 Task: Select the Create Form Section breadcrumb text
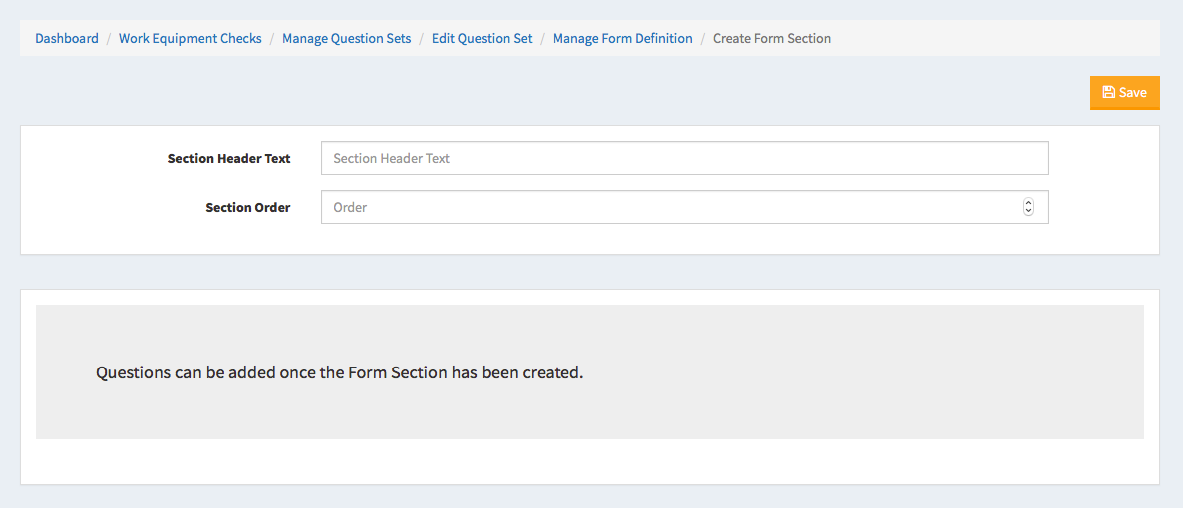click(772, 38)
